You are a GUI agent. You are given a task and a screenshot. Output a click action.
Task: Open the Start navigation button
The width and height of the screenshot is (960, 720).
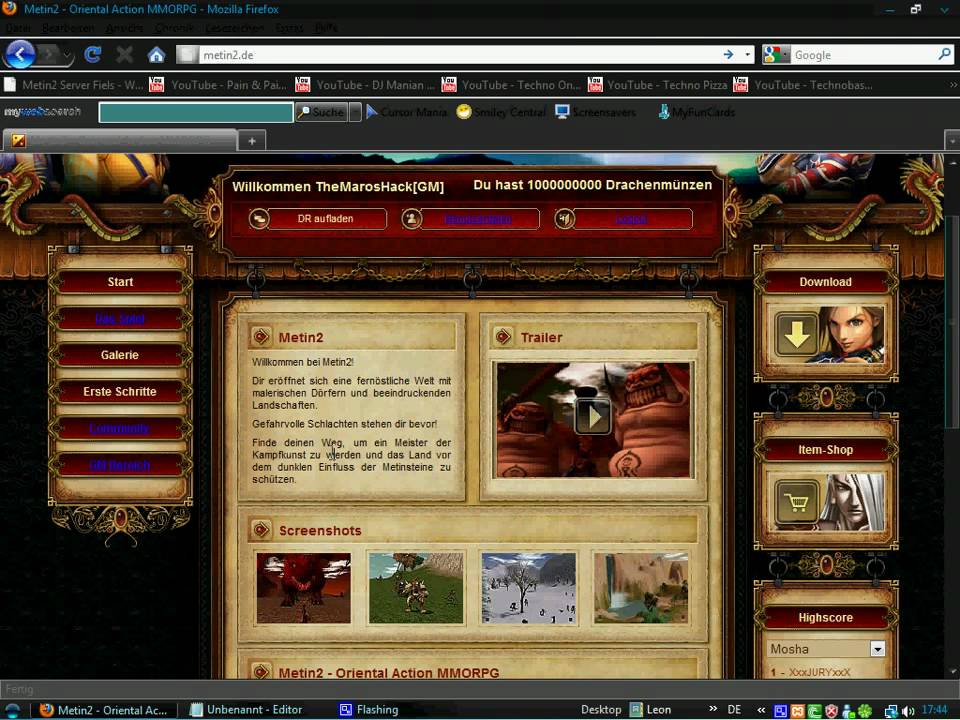pos(120,282)
